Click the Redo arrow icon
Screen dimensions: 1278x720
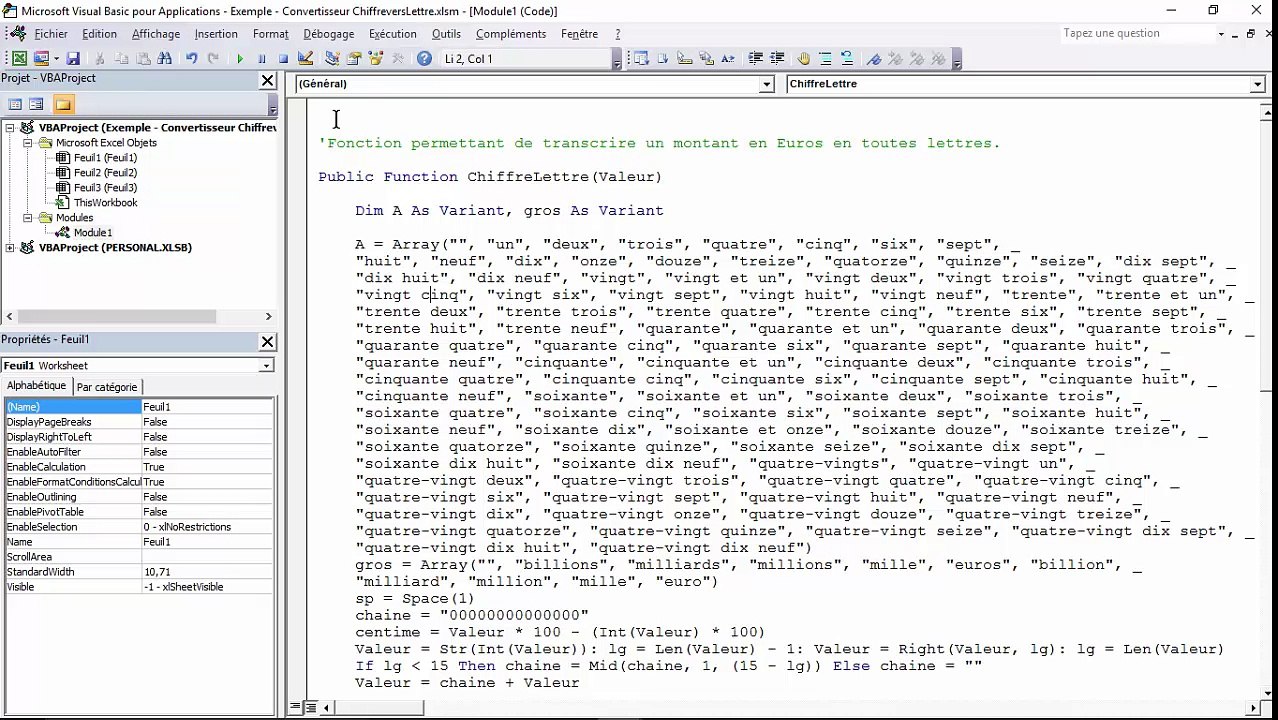click(x=213, y=59)
